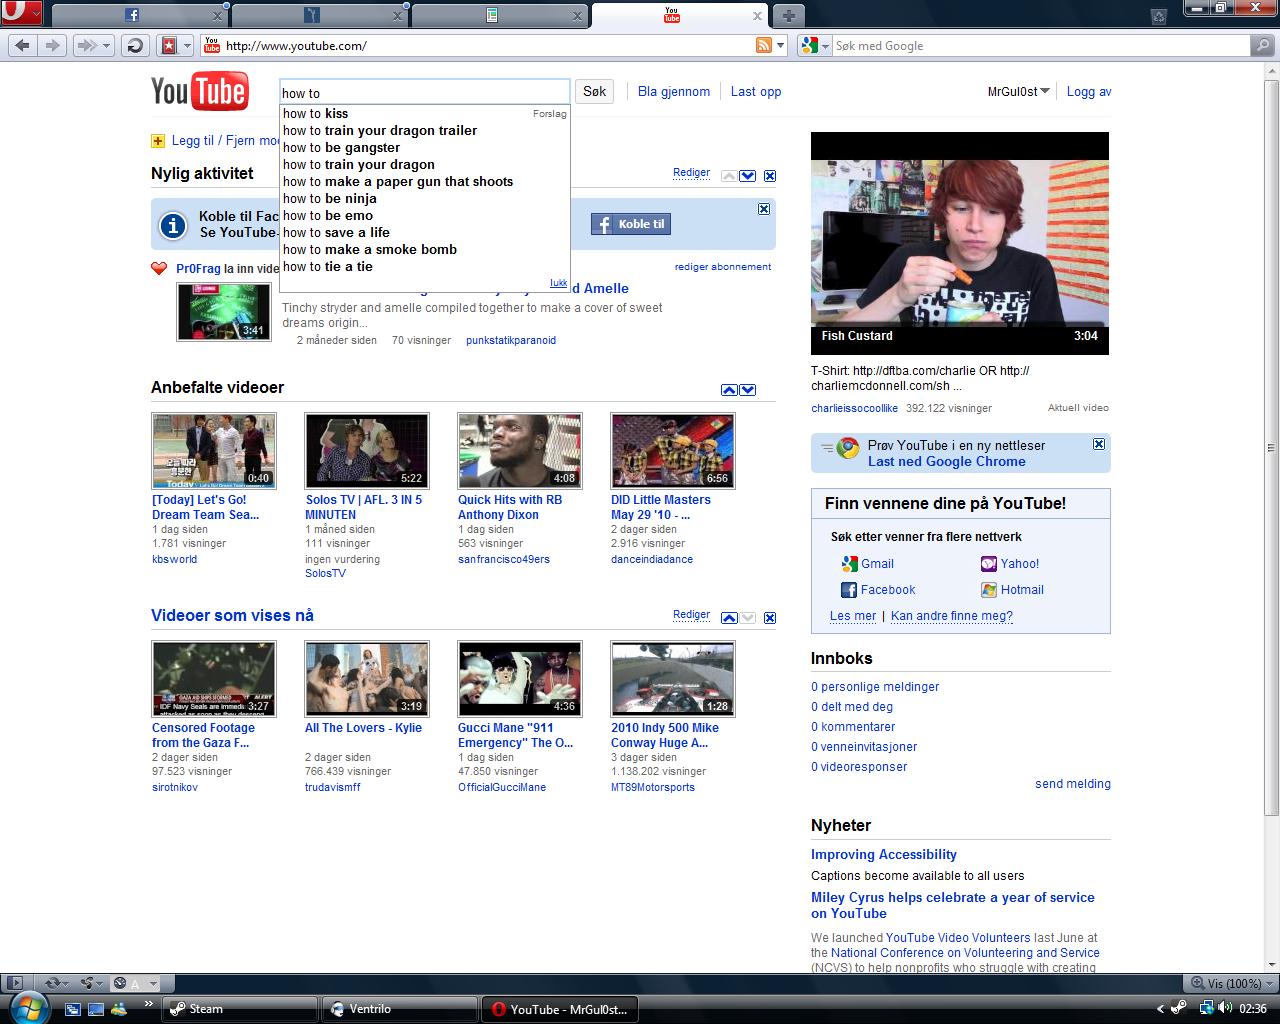Select suggestion 'how to be ninja'
1280x1024 pixels.
click(x=424, y=199)
